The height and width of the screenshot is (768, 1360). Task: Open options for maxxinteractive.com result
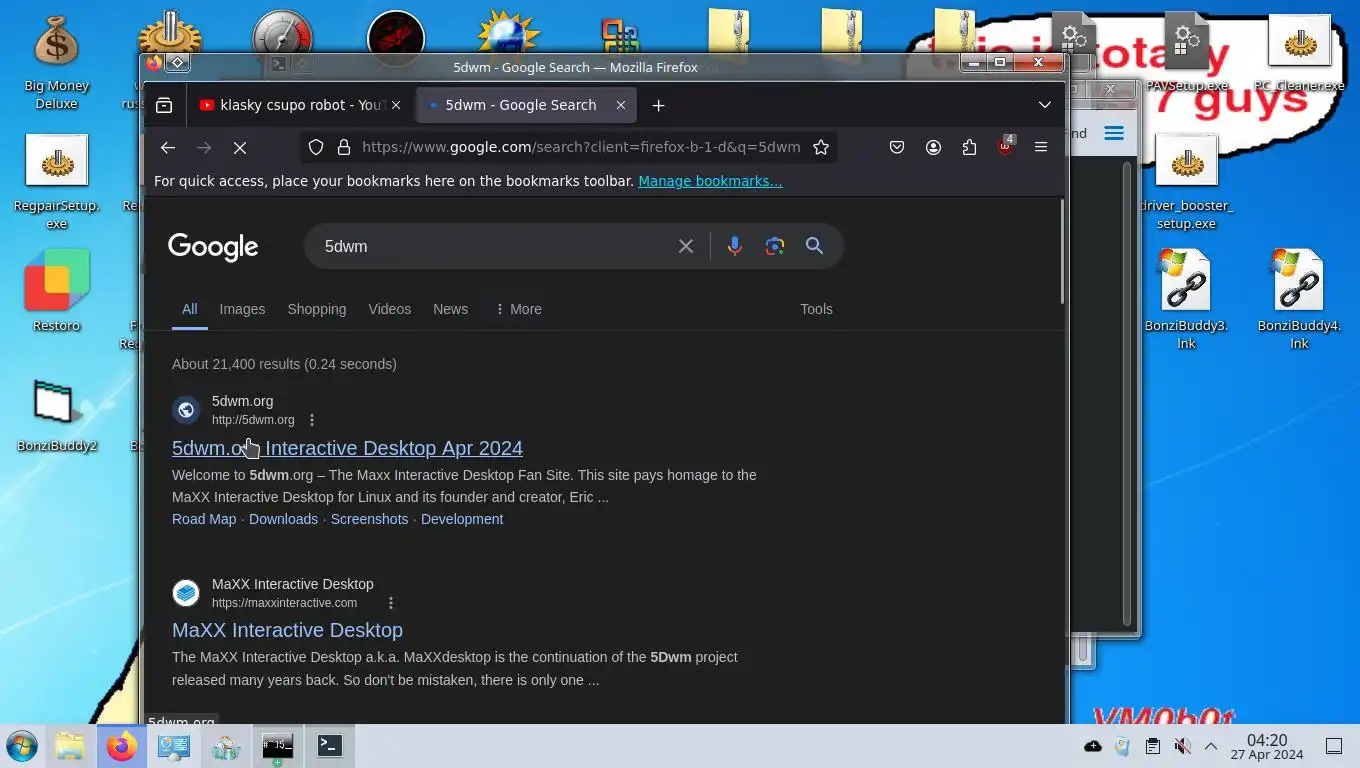coord(391,603)
